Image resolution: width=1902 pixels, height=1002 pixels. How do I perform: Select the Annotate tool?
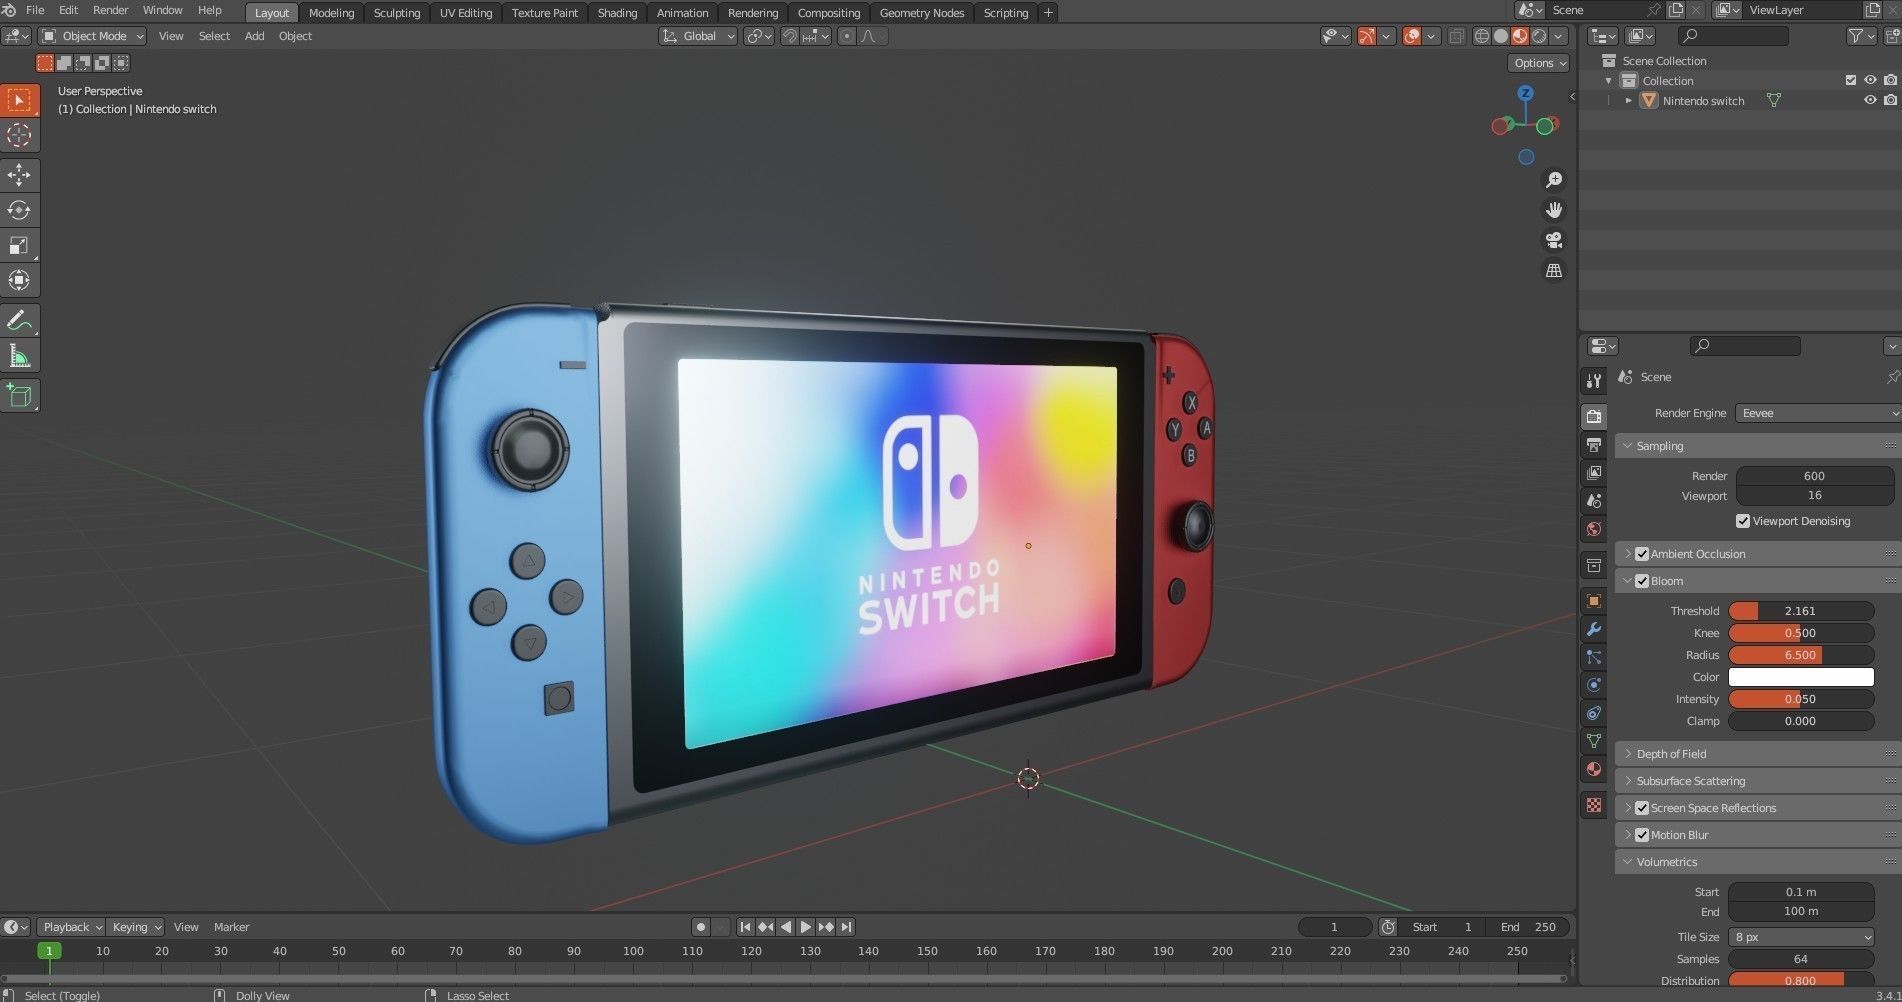19,321
